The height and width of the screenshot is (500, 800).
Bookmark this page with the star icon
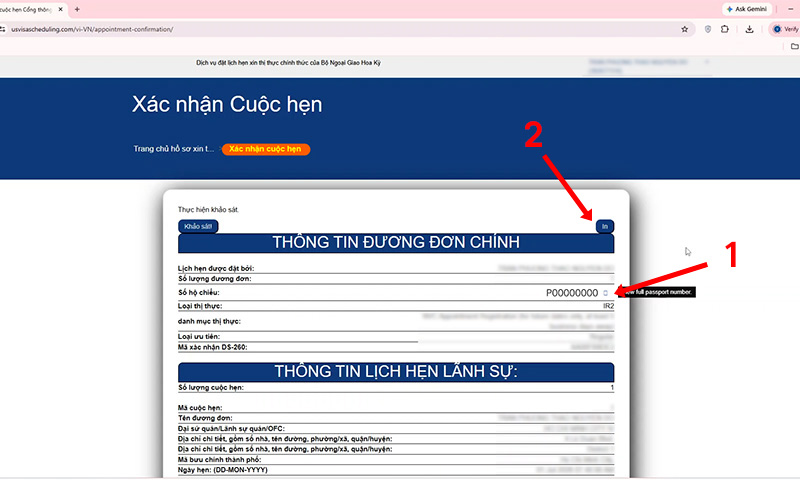pos(685,29)
